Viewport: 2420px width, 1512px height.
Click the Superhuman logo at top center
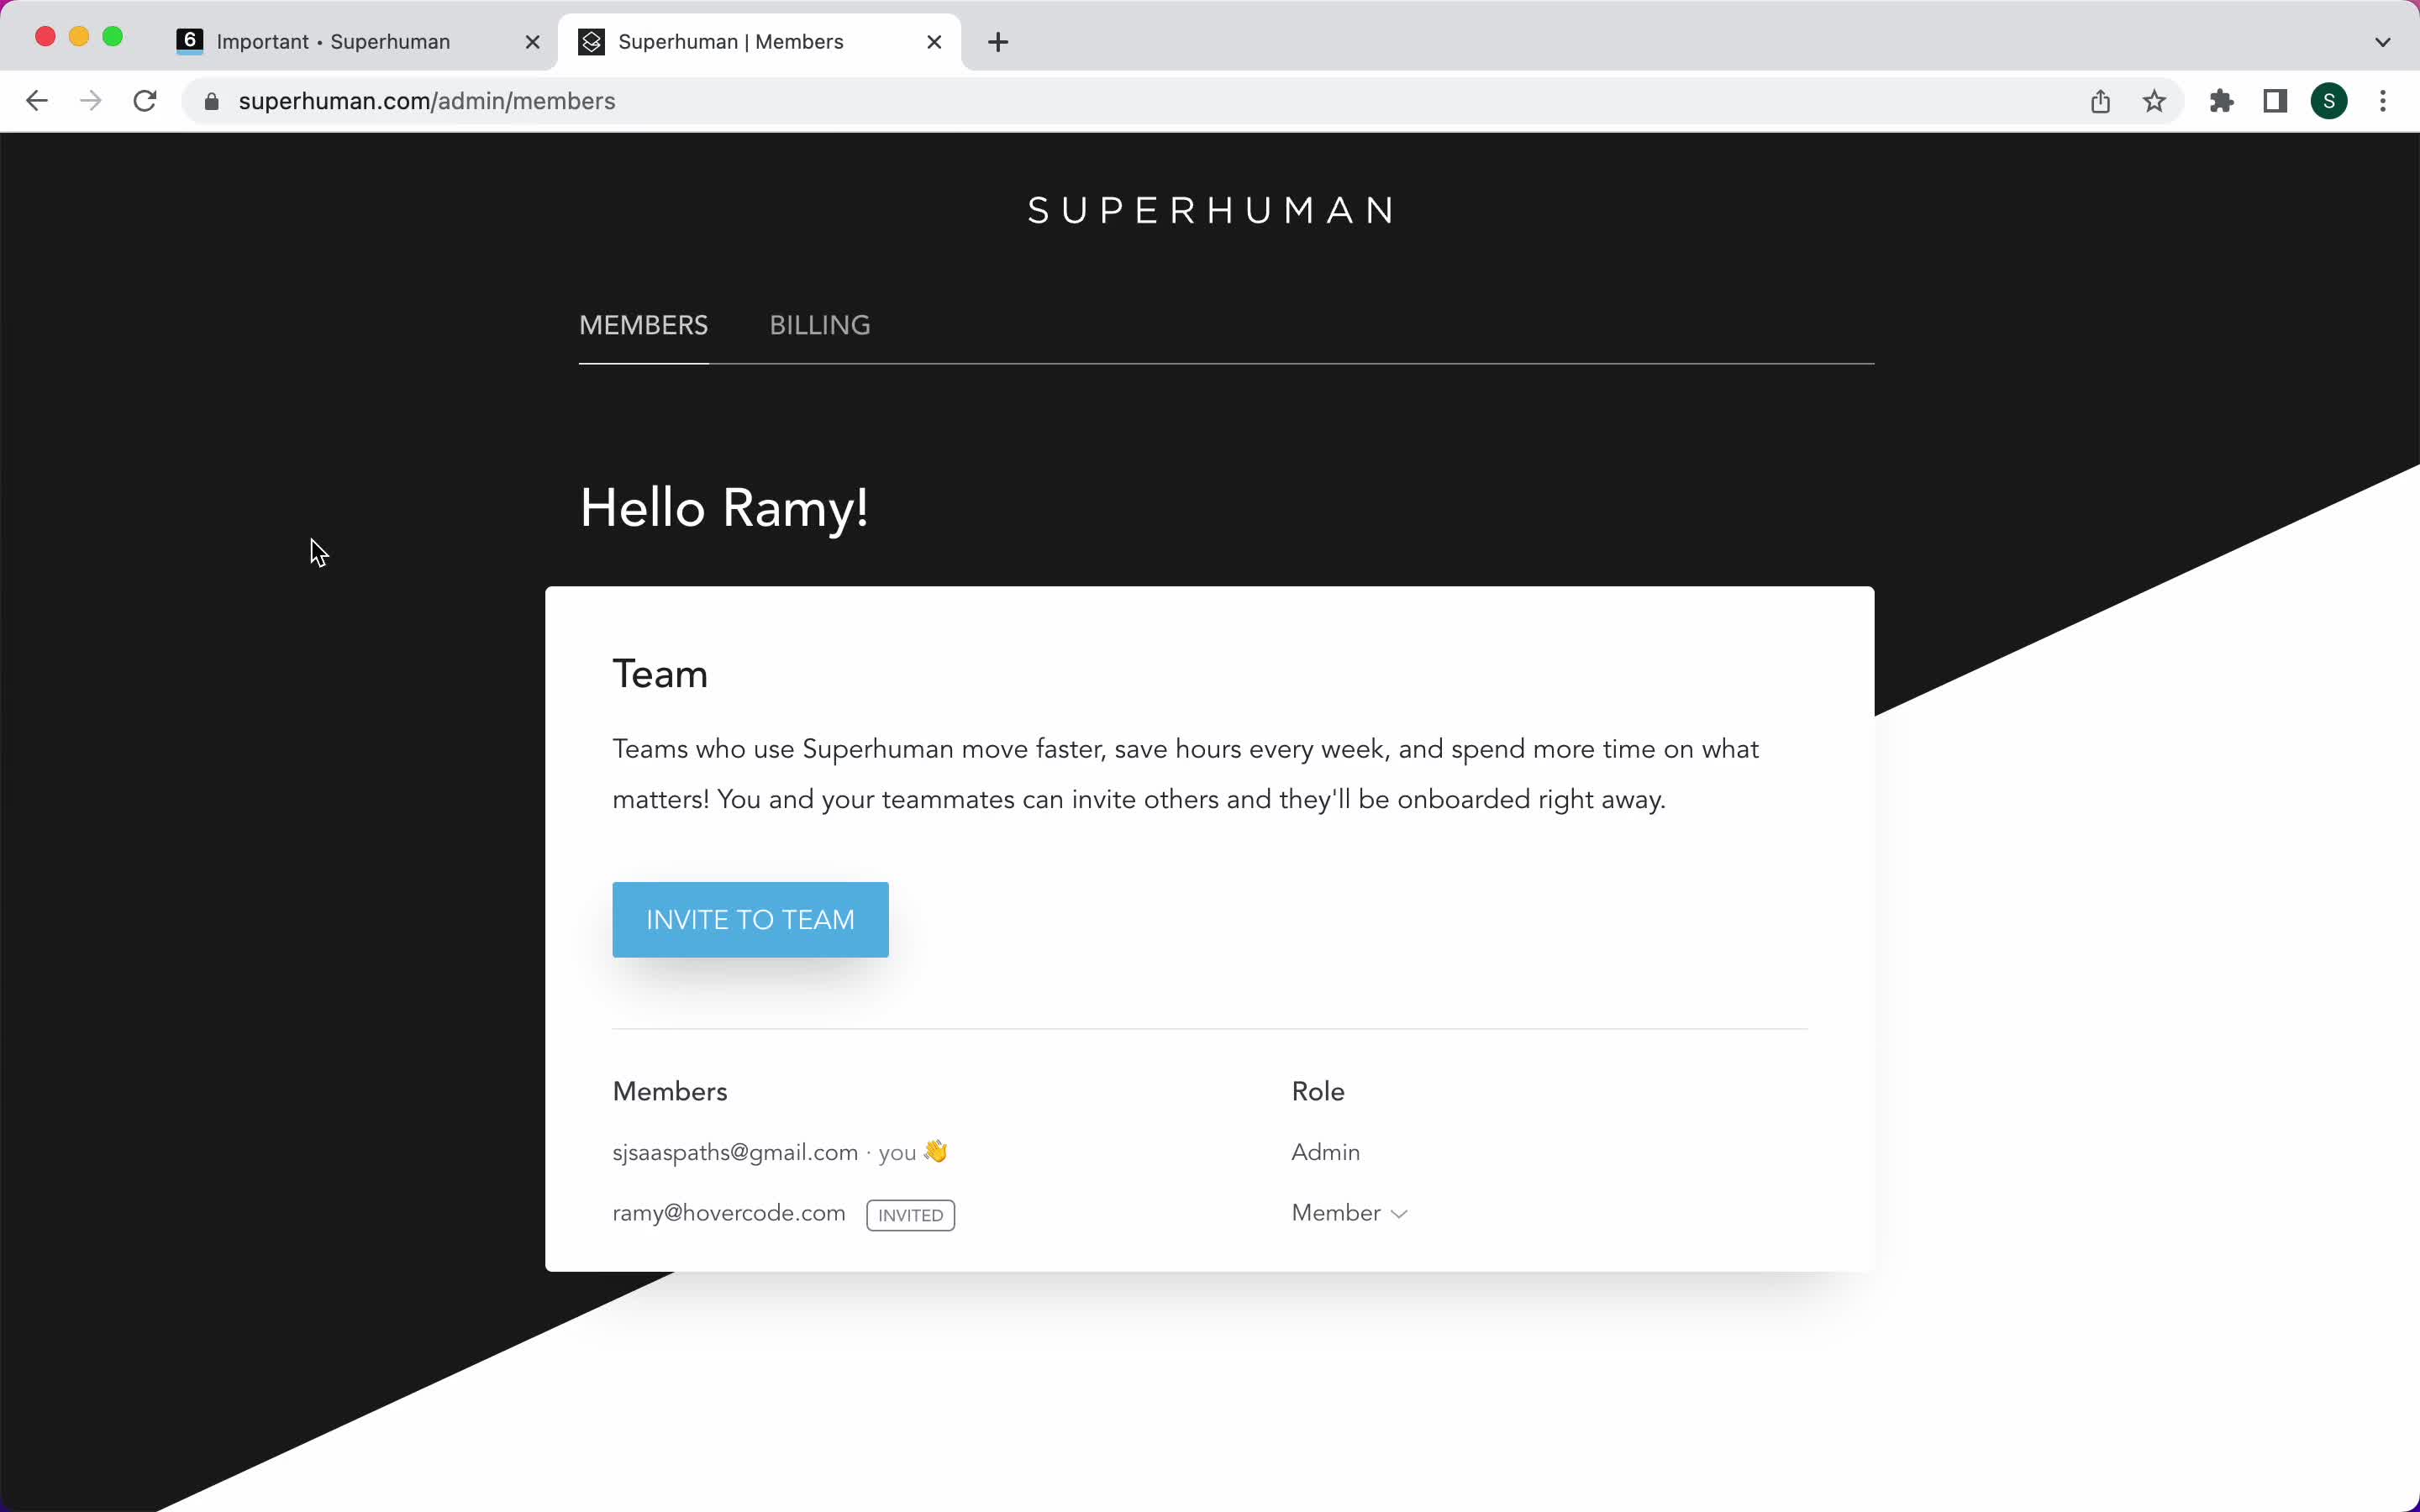tap(1209, 209)
